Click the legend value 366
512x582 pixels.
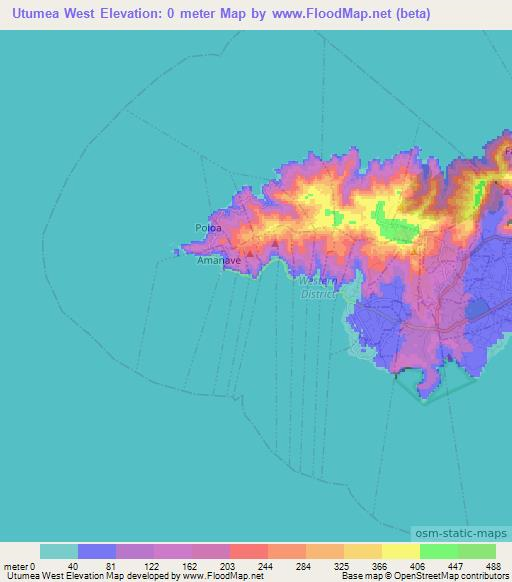tap(379, 567)
